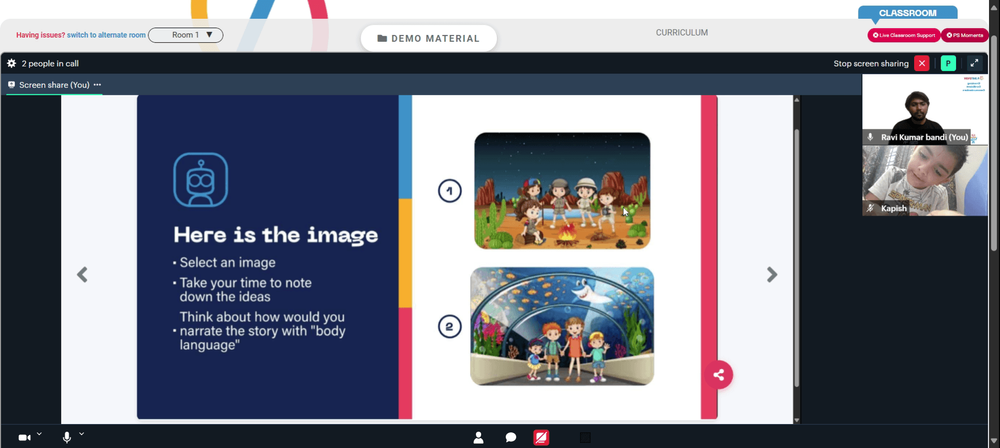Go to the next slide arrow
This screenshot has height=448, width=1000.
[x=772, y=274]
